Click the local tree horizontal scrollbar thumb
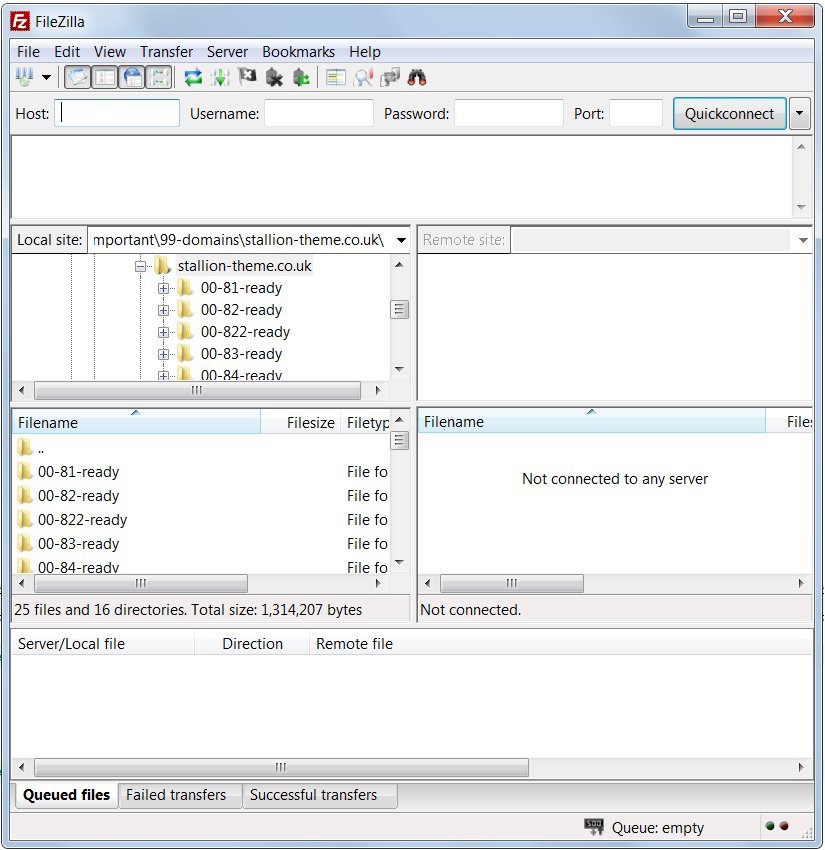Screen dimensions: 825x850 (197, 390)
